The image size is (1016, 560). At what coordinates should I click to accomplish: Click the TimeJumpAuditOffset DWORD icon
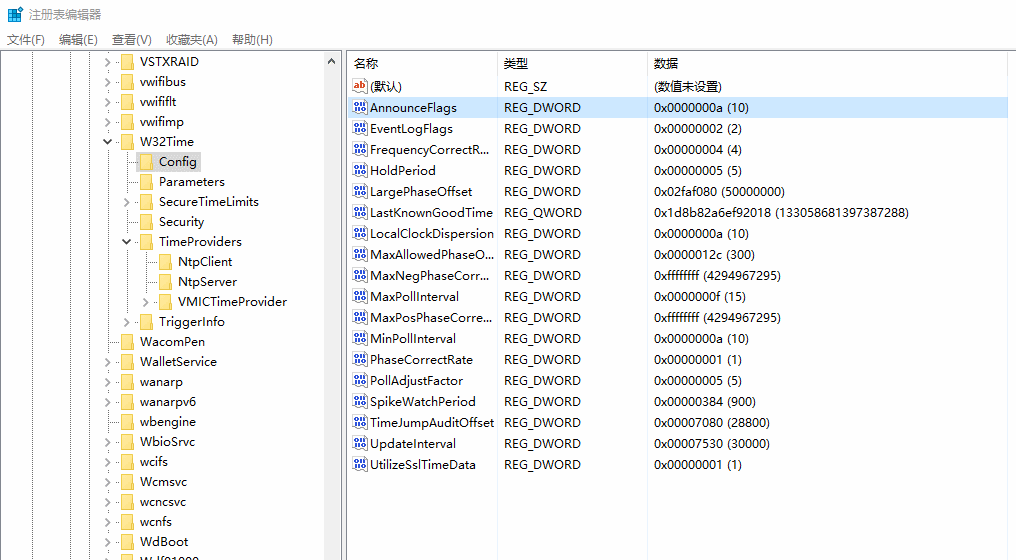coord(360,422)
